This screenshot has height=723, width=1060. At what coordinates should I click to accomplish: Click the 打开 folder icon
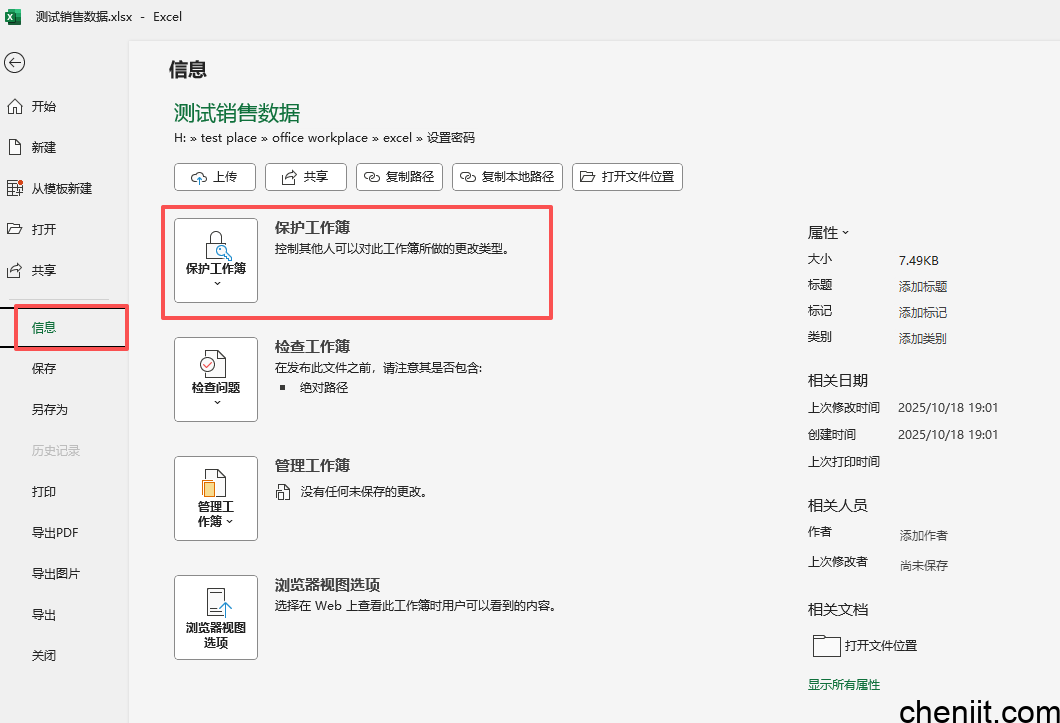(x=14, y=229)
